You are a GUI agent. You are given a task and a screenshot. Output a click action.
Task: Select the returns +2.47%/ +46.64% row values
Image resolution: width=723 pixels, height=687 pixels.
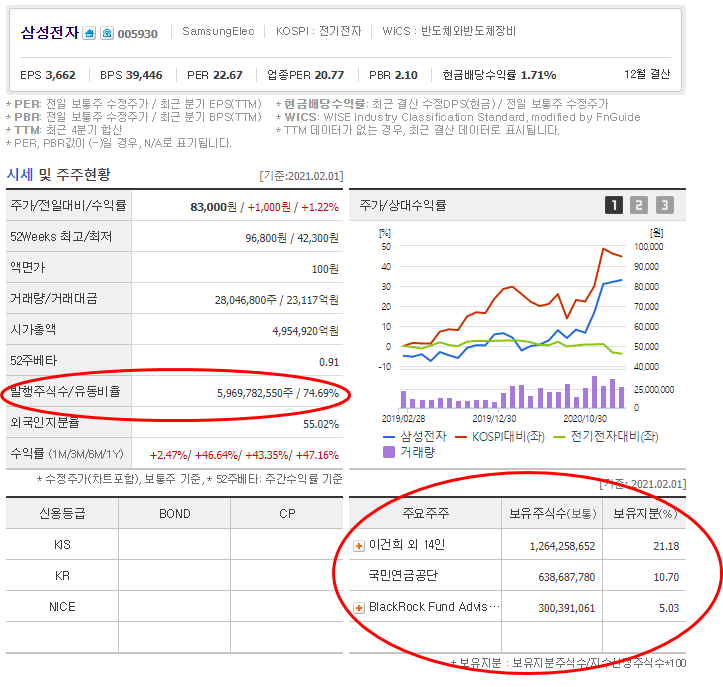pyautogui.click(x=244, y=455)
